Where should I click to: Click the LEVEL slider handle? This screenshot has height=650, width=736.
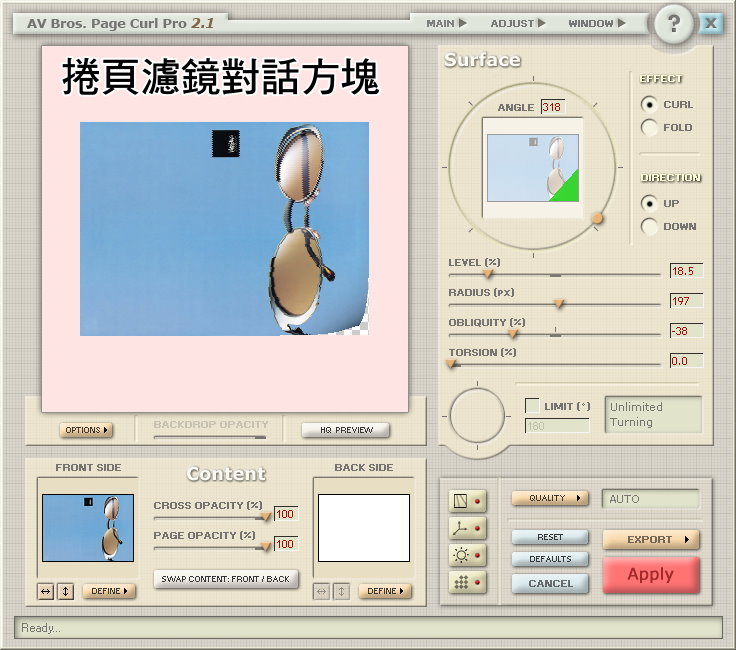(488, 274)
